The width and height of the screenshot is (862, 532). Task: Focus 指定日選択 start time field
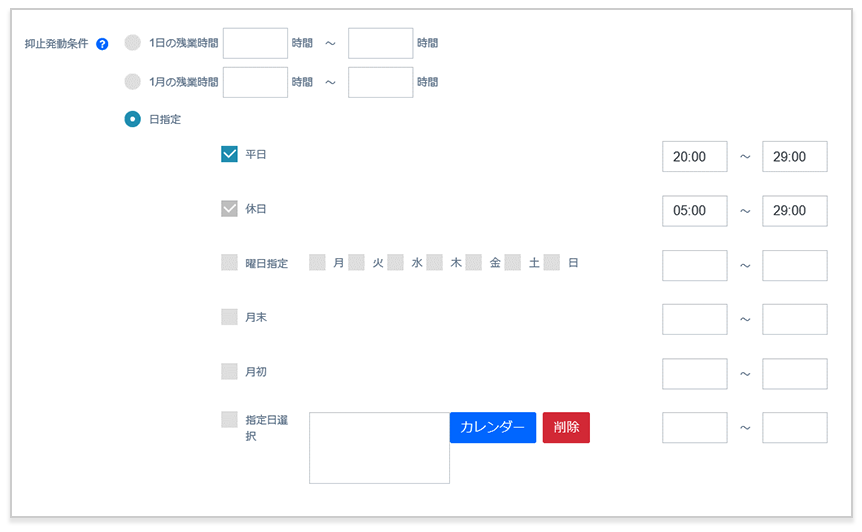click(695, 428)
